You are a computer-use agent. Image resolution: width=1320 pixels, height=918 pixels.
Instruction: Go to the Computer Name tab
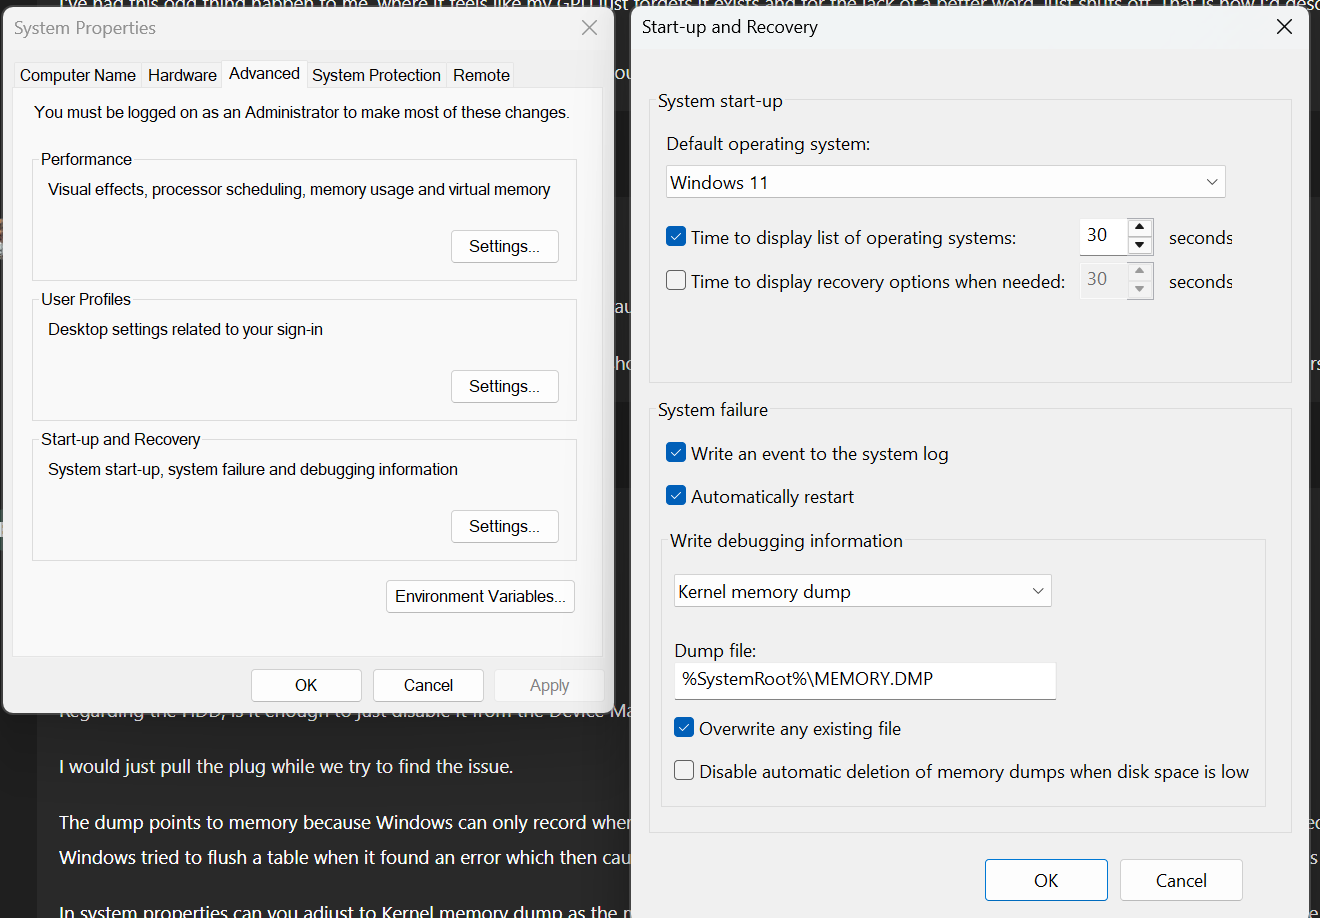pos(78,75)
